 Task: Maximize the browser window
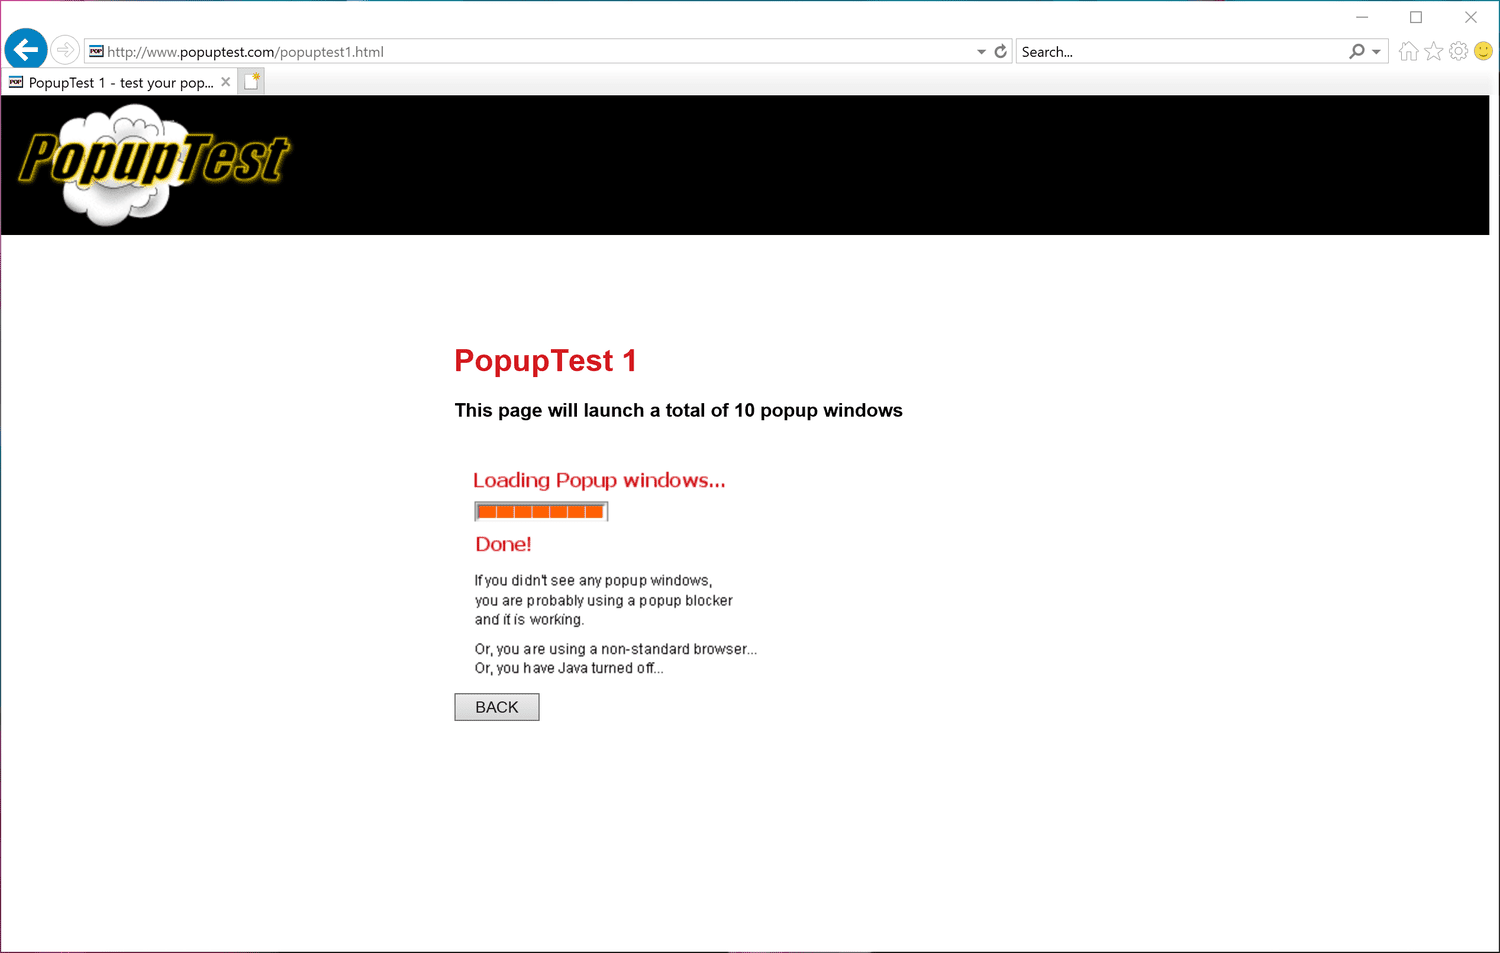tap(1416, 17)
